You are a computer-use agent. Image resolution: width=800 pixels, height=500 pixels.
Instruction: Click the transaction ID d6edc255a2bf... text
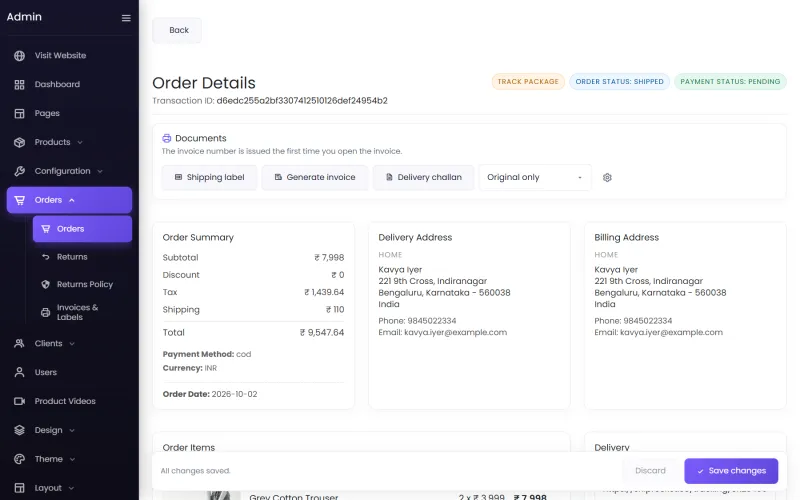(302, 101)
